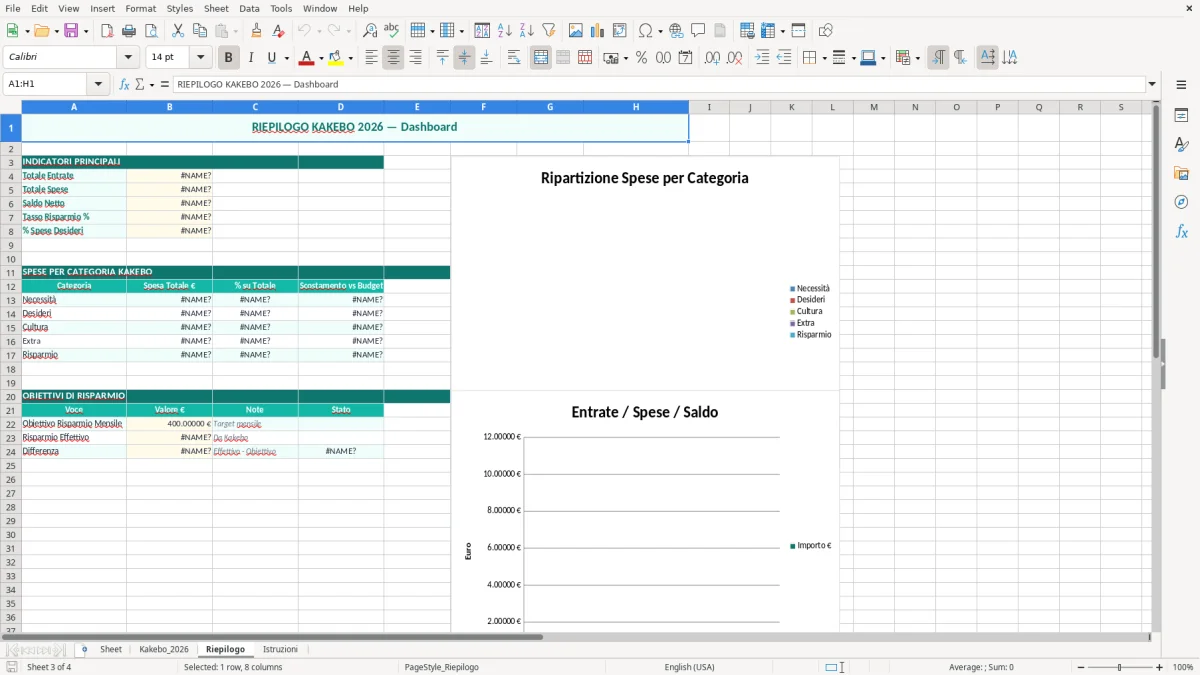Click the English (USA) language status
Screen dimensions: 1200x675
pyautogui.click(x=689, y=667)
